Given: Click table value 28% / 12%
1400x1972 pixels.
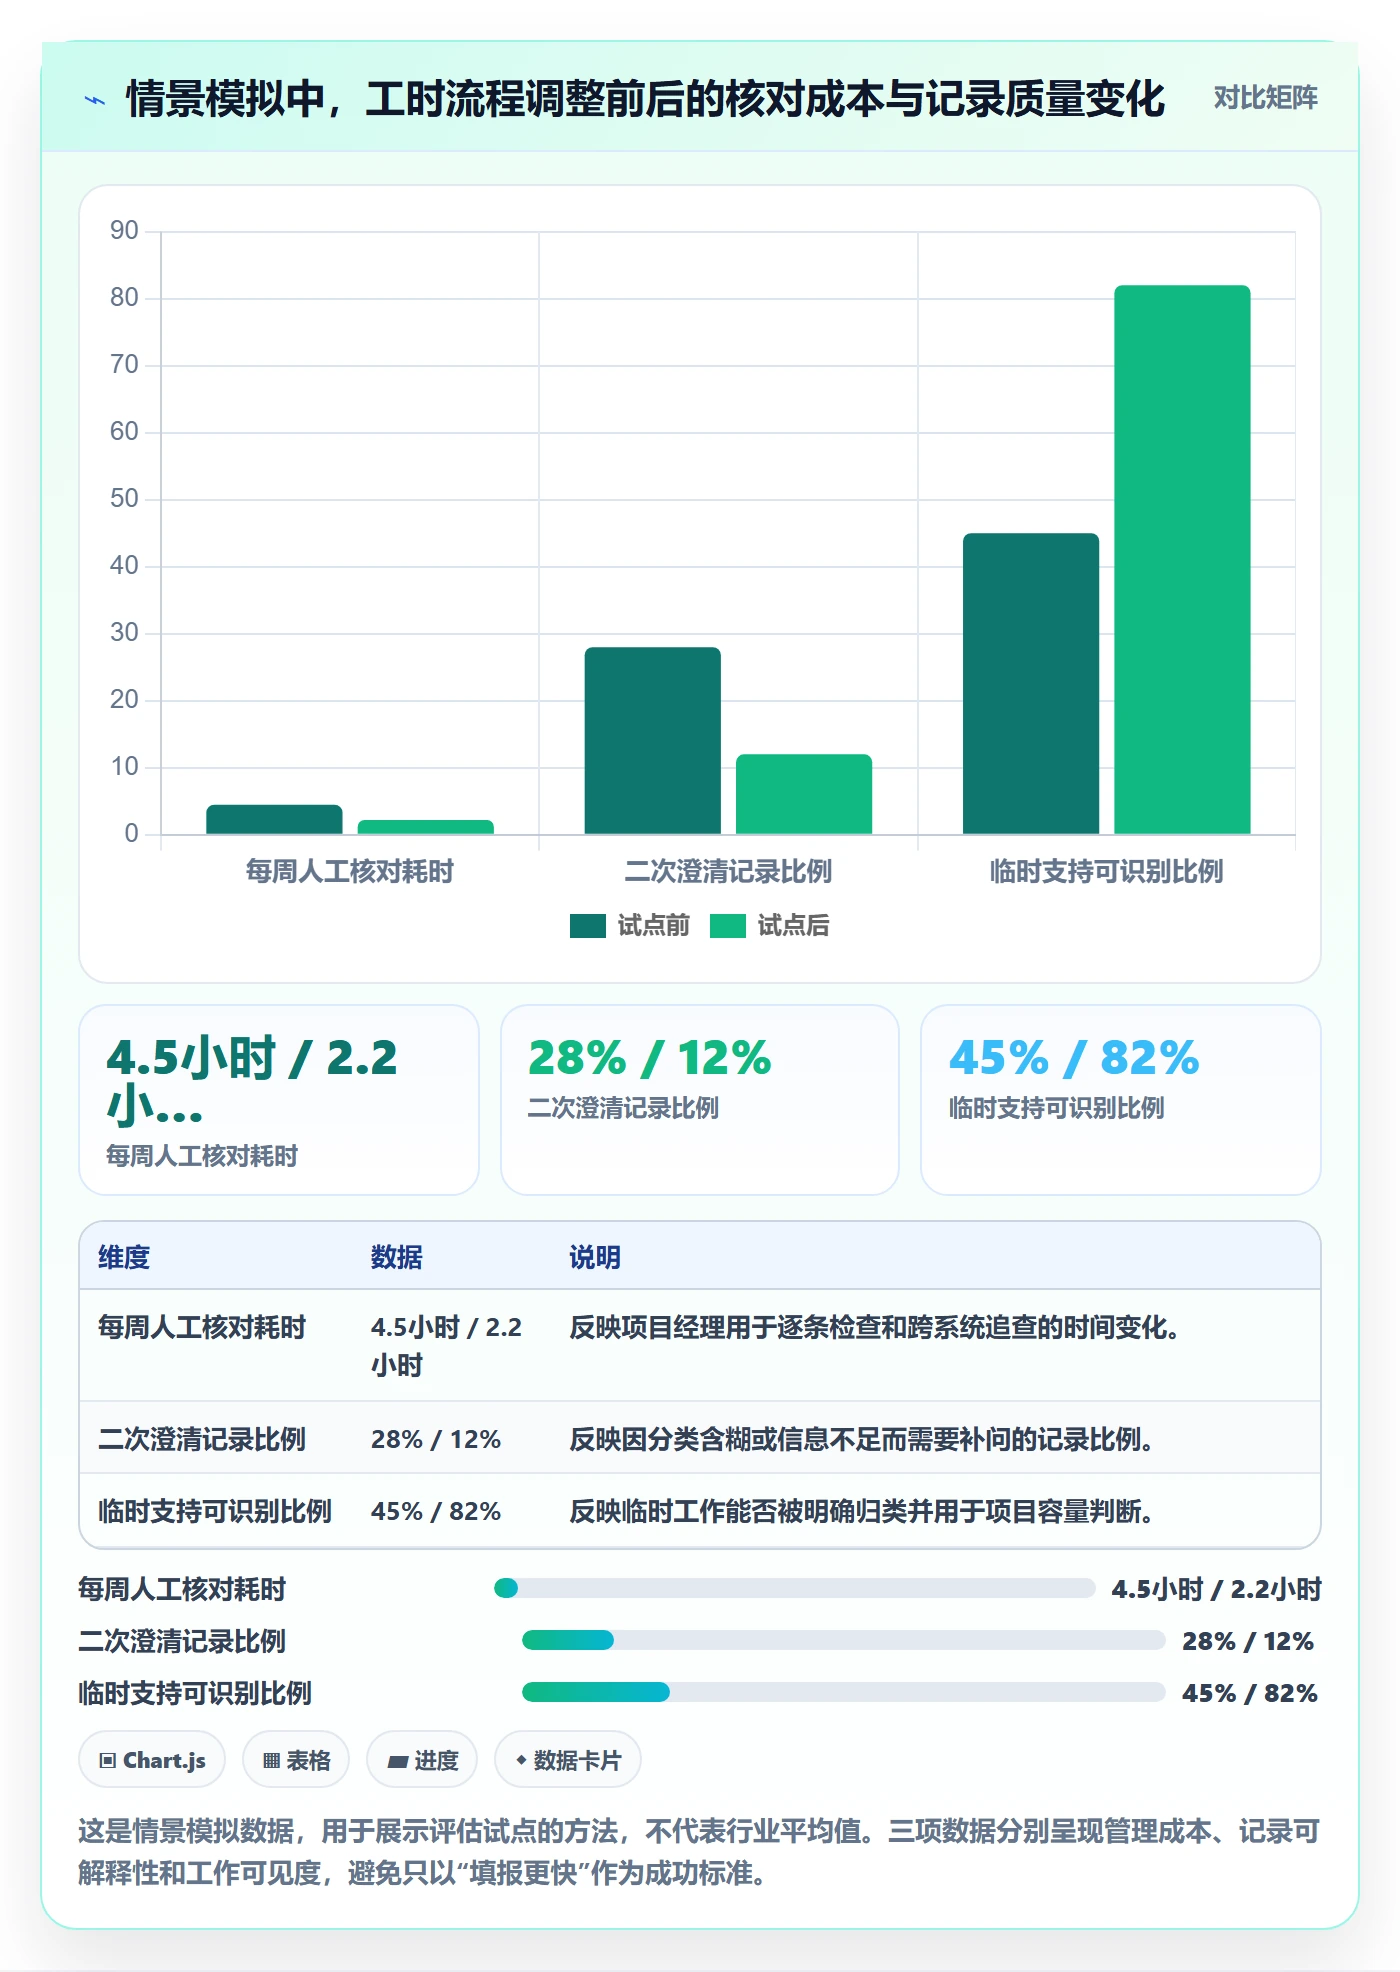Looking at the screenshot, I should tap(436, 1439).
